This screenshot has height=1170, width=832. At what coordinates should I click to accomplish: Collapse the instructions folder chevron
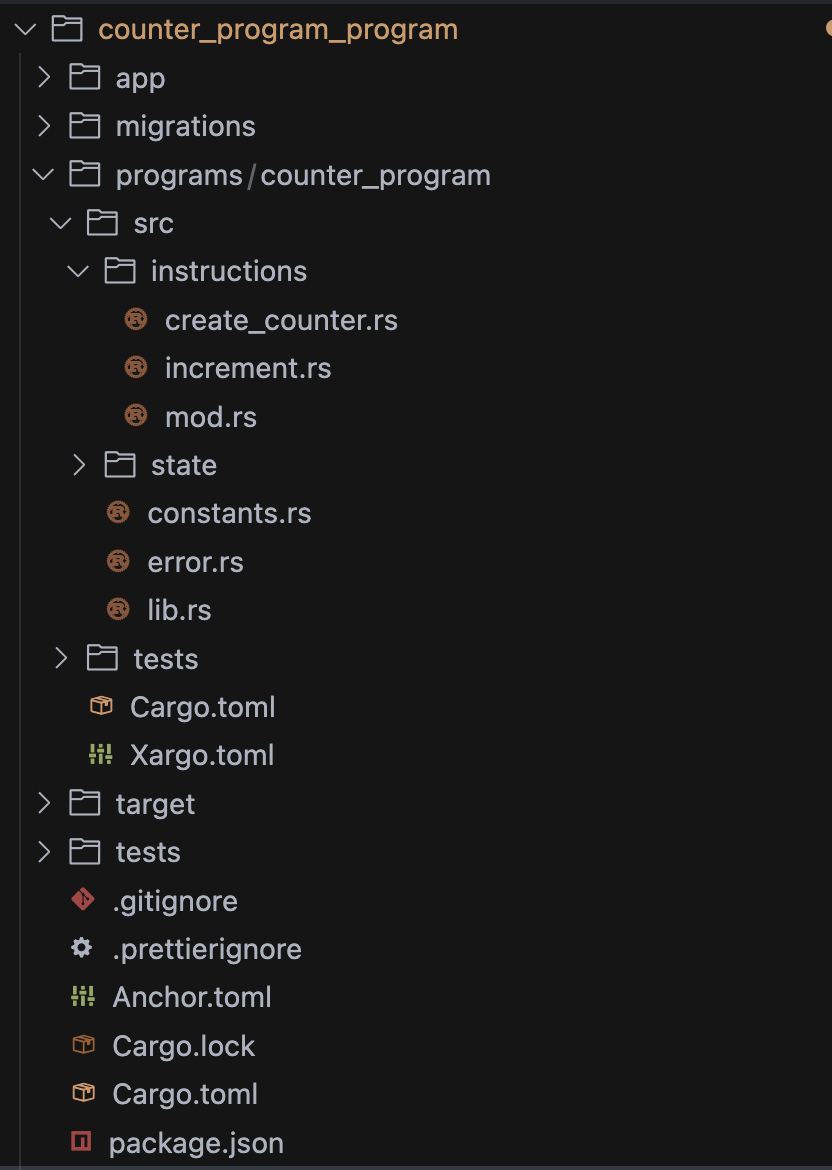point(79,271)
